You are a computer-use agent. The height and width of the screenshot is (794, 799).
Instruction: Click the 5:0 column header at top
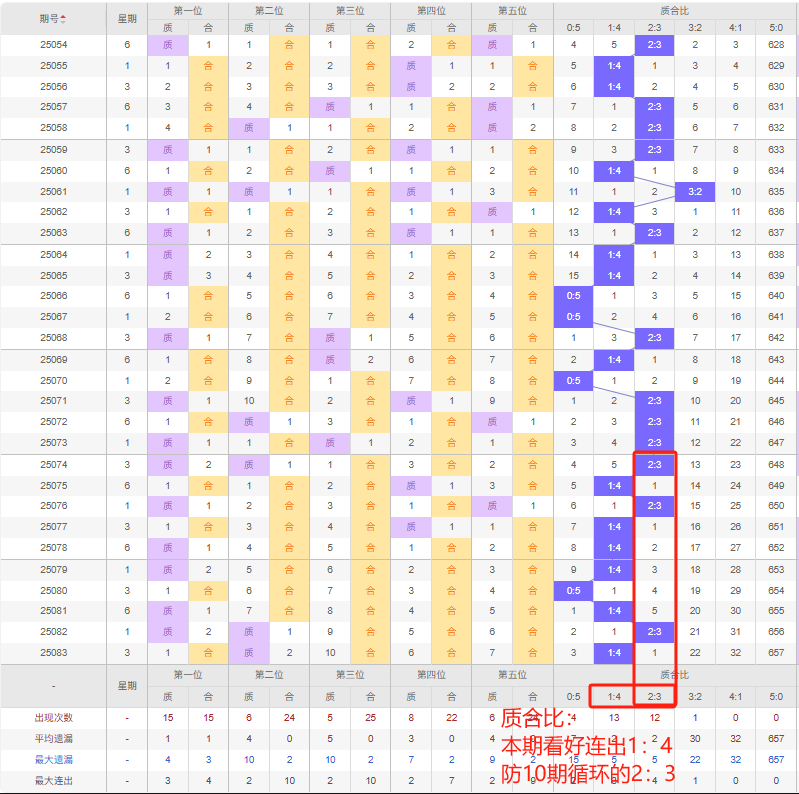(776, 27)
